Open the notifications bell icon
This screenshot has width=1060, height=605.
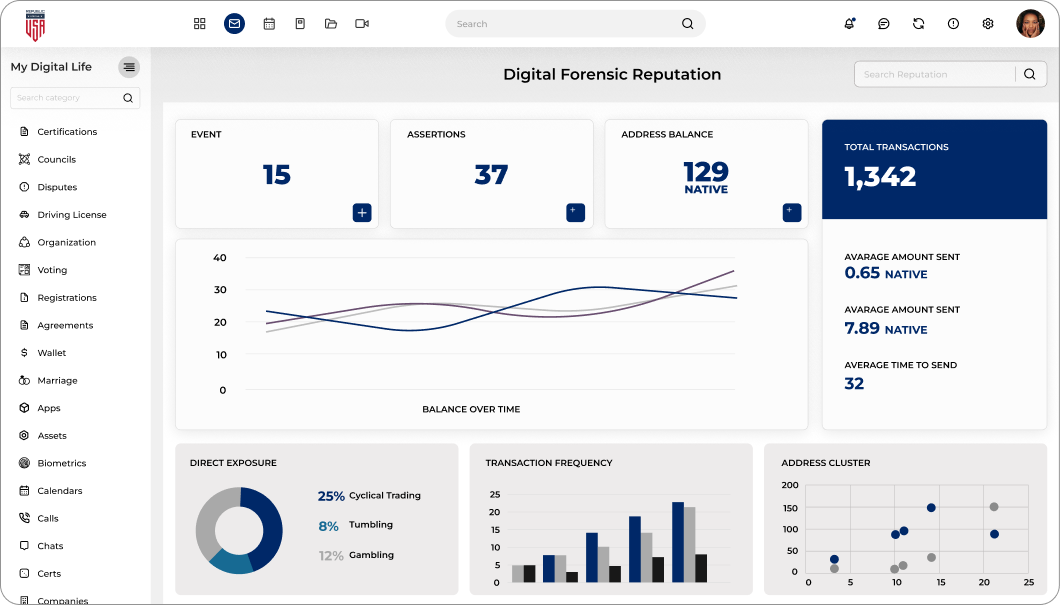849,23
